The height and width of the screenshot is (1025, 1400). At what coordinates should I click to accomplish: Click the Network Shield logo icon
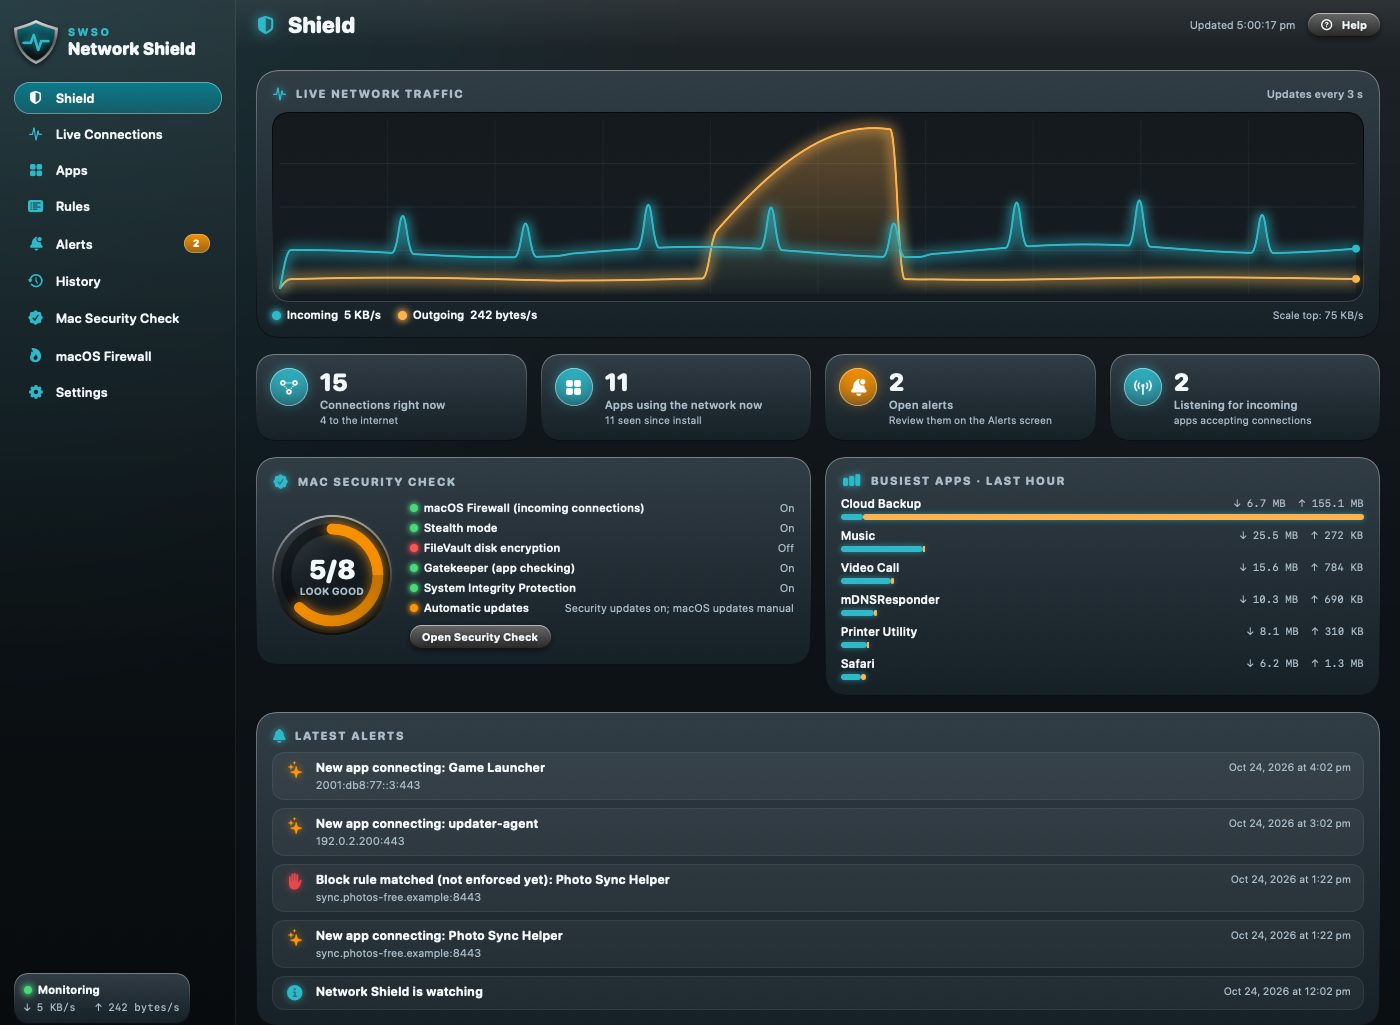36,43
